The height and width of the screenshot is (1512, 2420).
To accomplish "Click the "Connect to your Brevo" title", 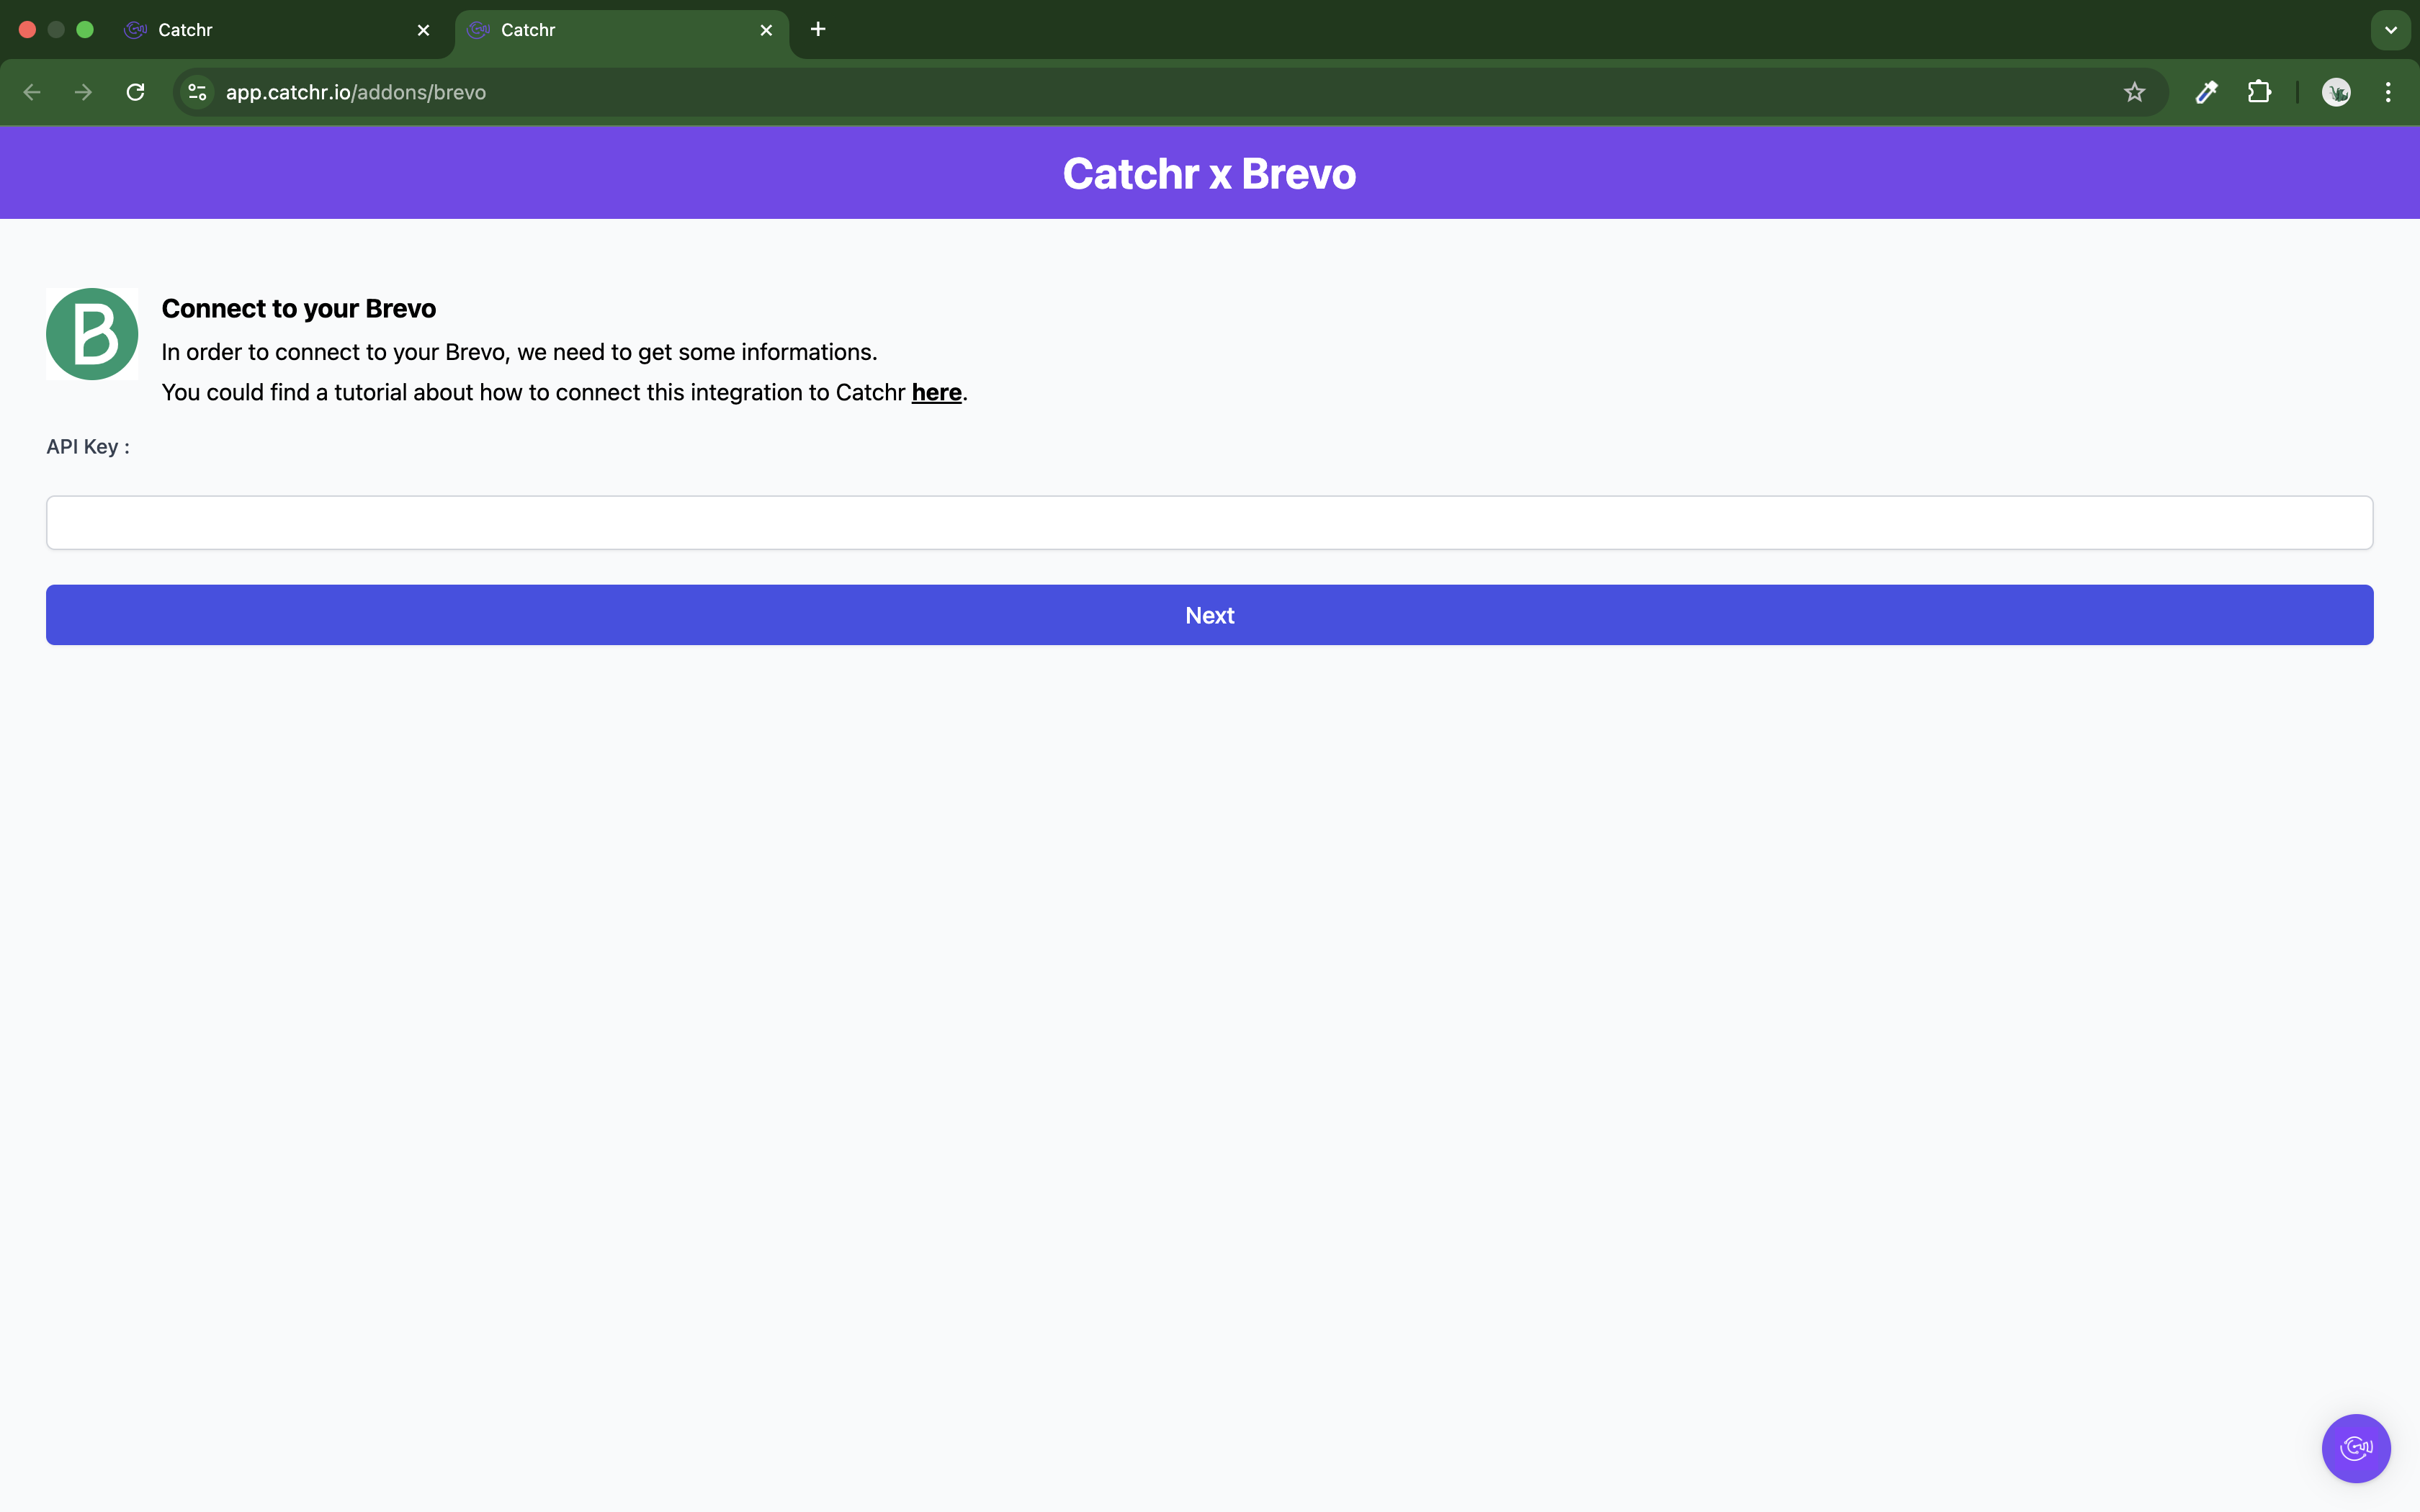I will [x=298, y=308].
